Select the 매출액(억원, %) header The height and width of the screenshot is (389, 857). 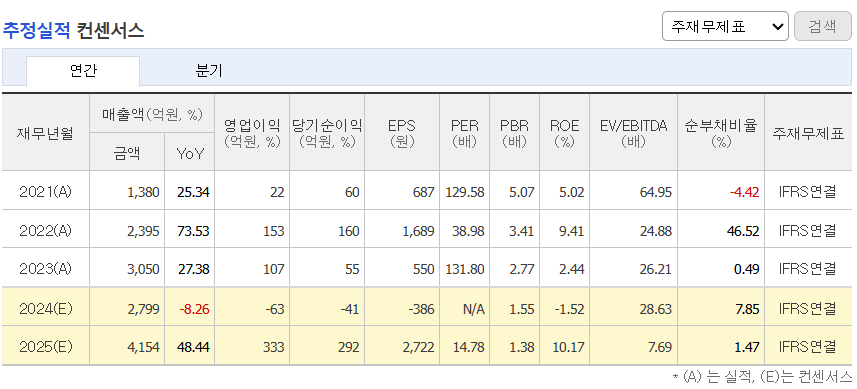[x=152, y=114]
